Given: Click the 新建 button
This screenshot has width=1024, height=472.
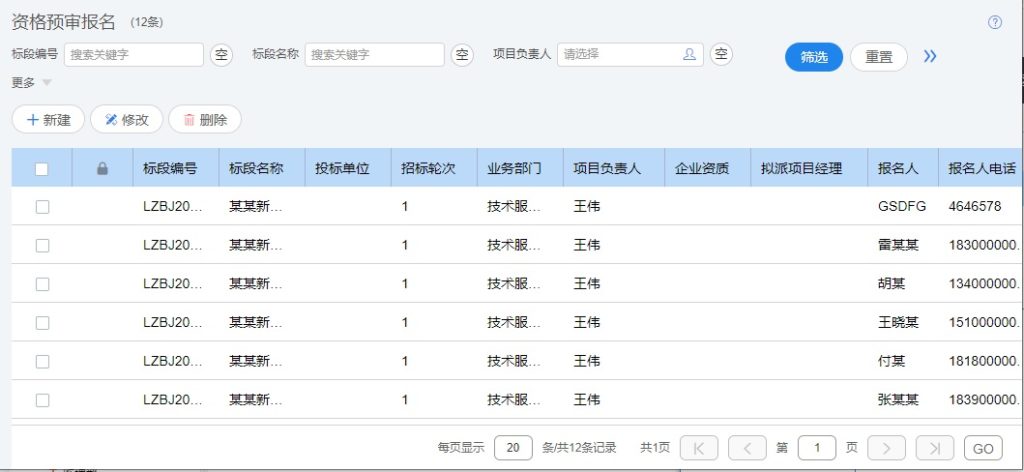Looking at the screenshot, I should (x=48, y=120).
